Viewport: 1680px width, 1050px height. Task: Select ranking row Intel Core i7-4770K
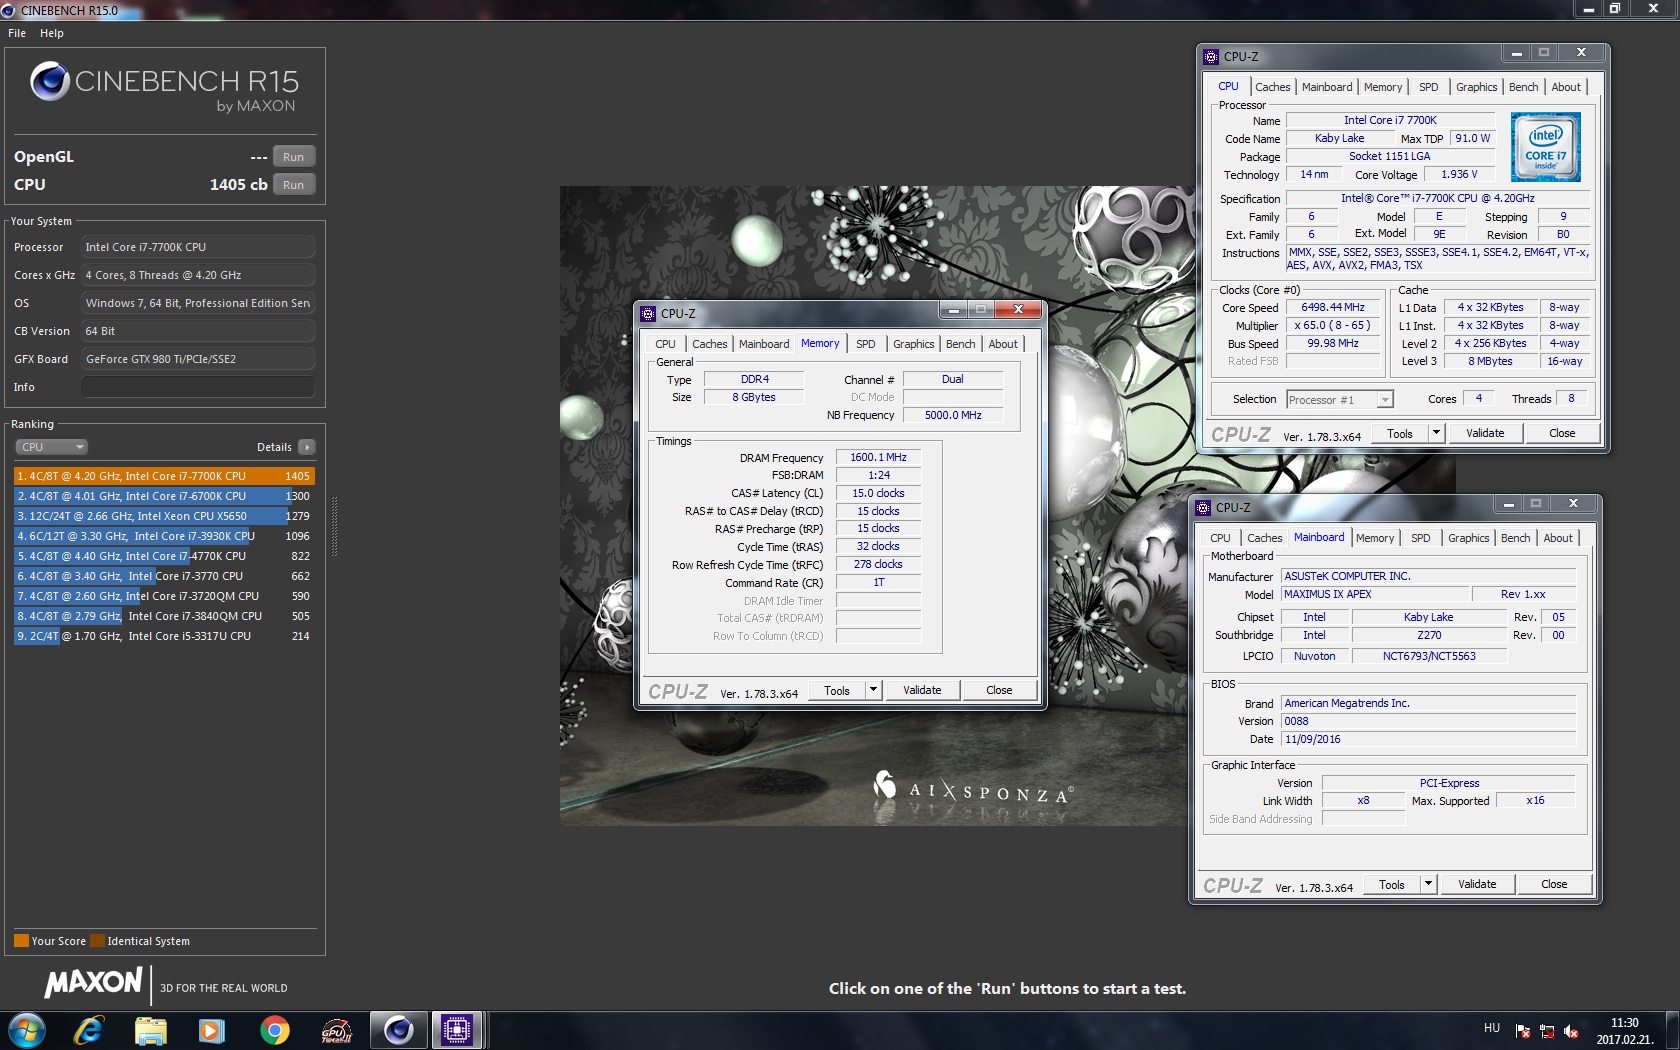[x=164, y=556]
